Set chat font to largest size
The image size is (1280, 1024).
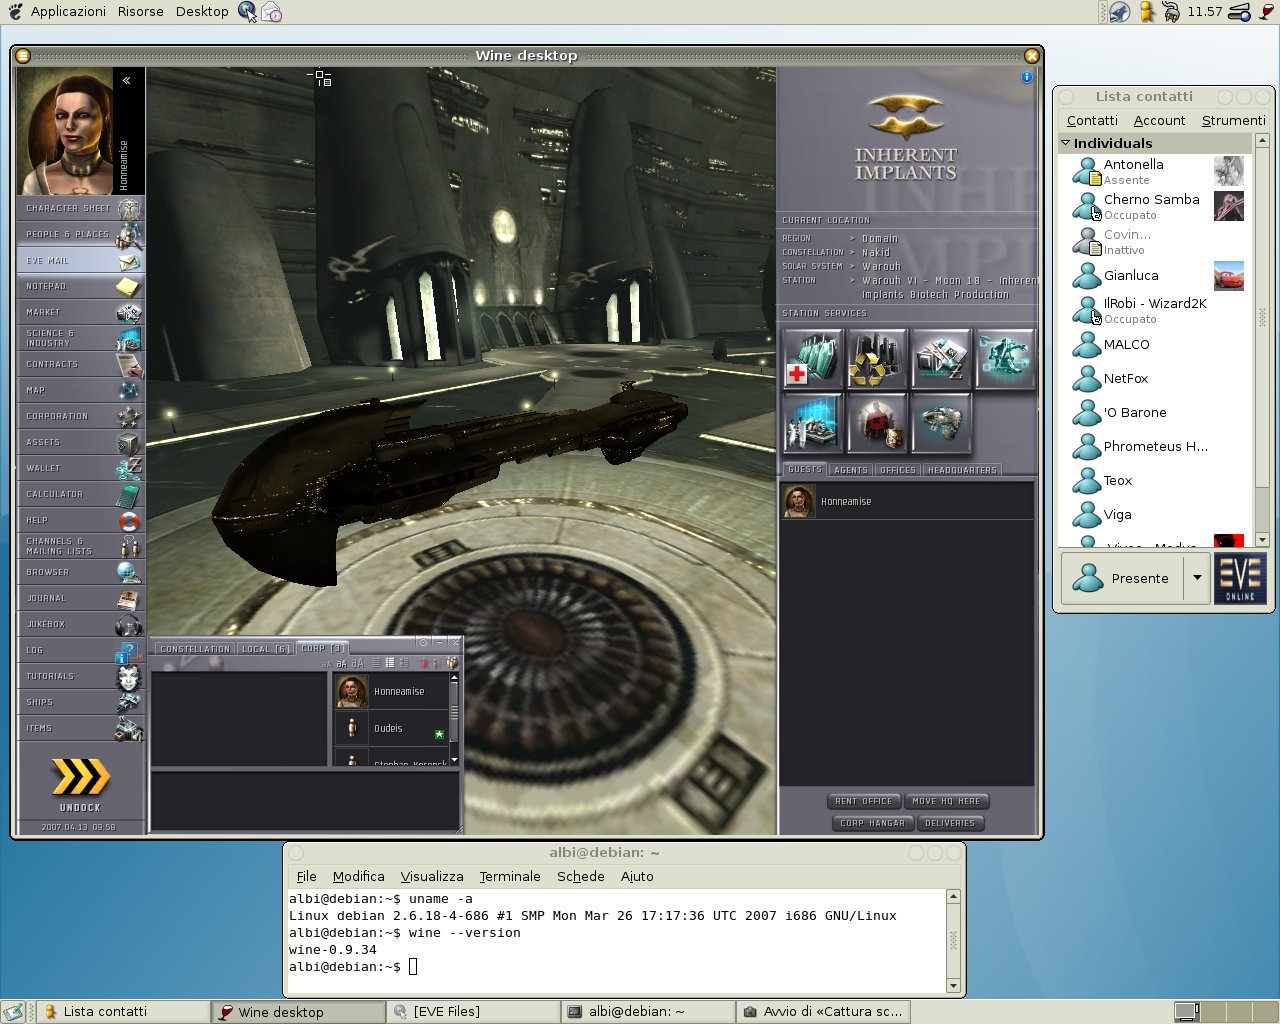357,663
